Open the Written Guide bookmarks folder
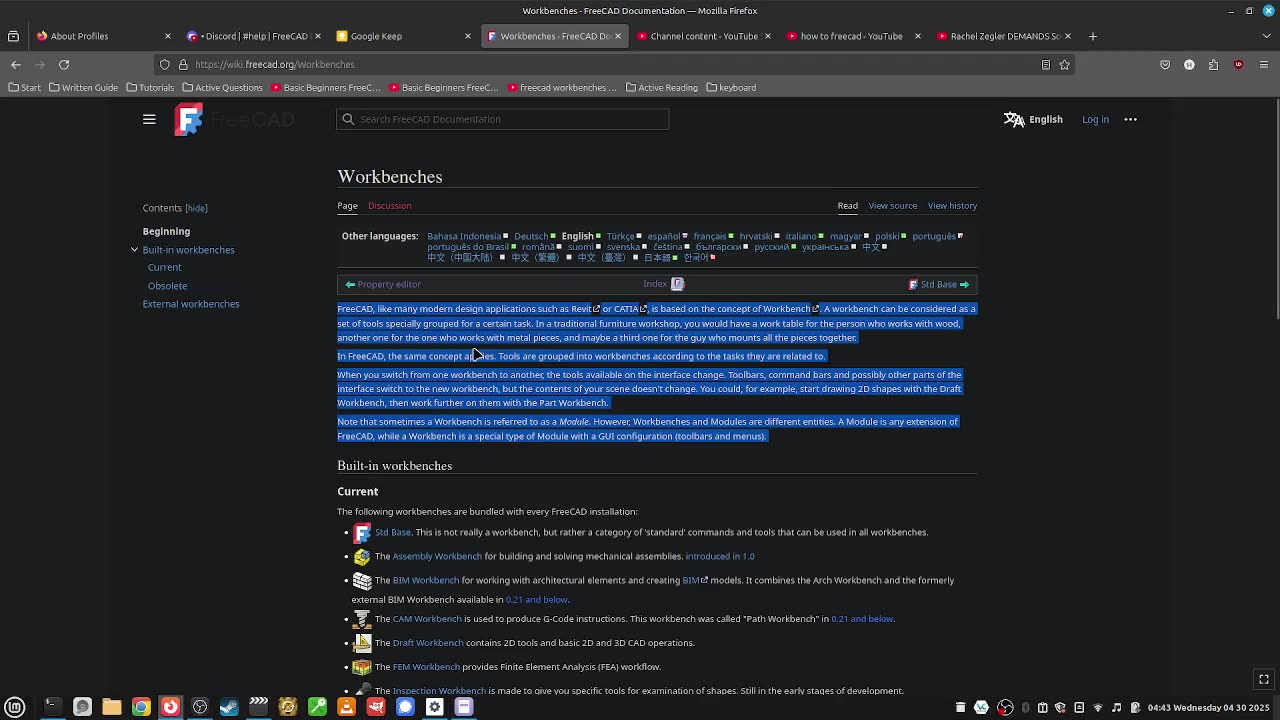Screen dimensions: 1280x720 pyautogui.click(x=83, y=88)
